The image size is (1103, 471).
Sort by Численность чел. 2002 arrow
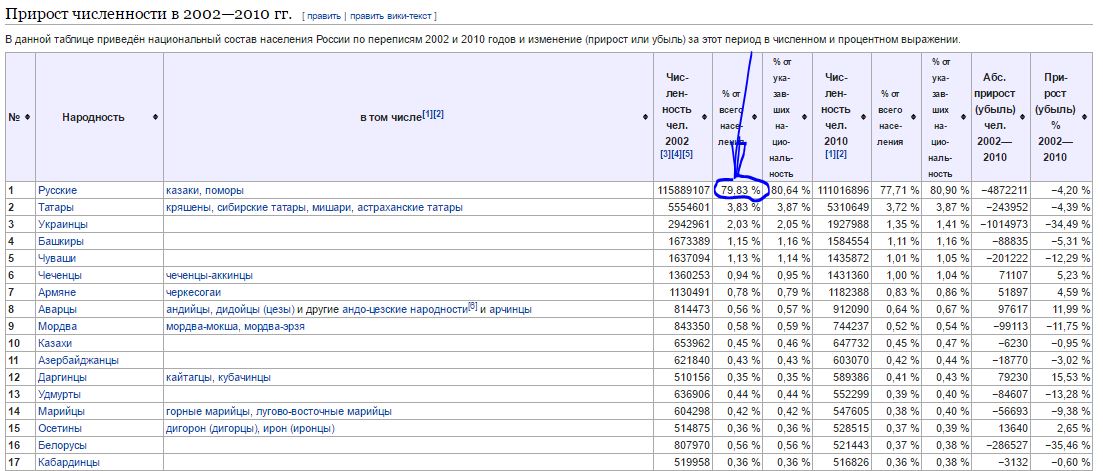[704, 117]
